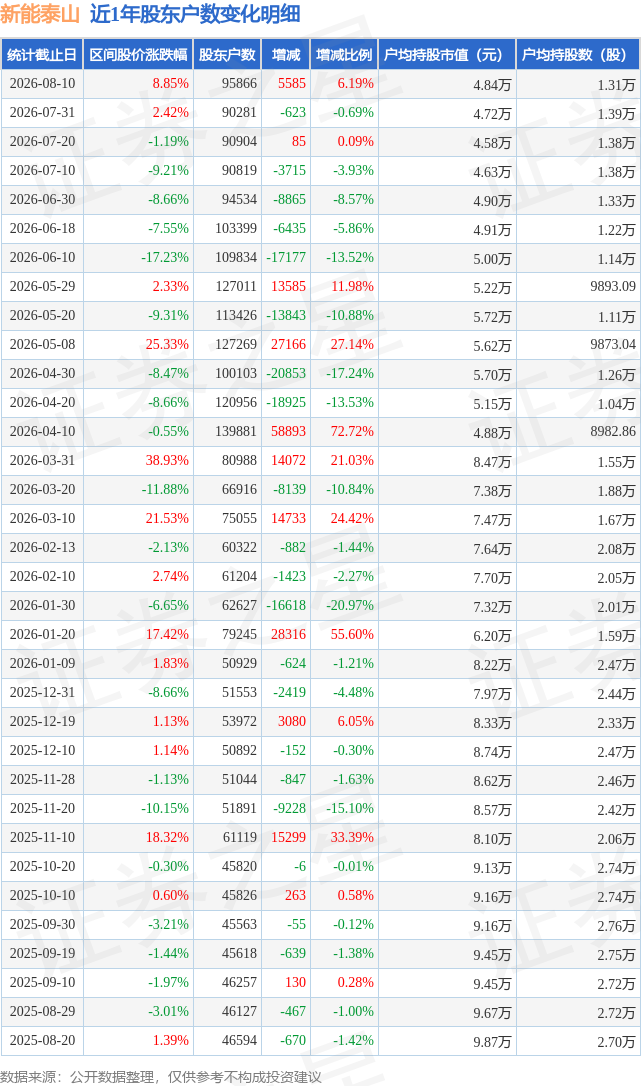Click the 户均持股市值（元） header
This screenshot has height=1086, width=641.
[447, 55]
